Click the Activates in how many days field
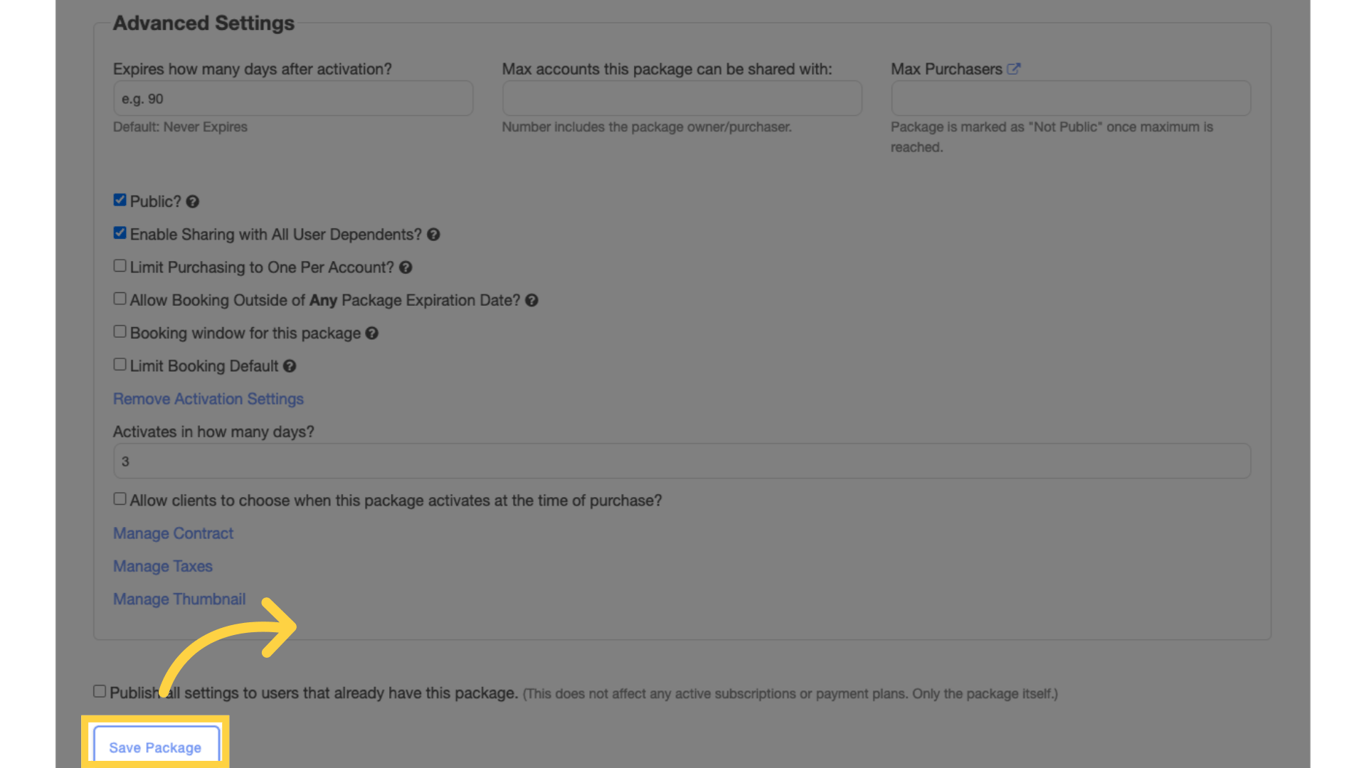 [682, 462]
